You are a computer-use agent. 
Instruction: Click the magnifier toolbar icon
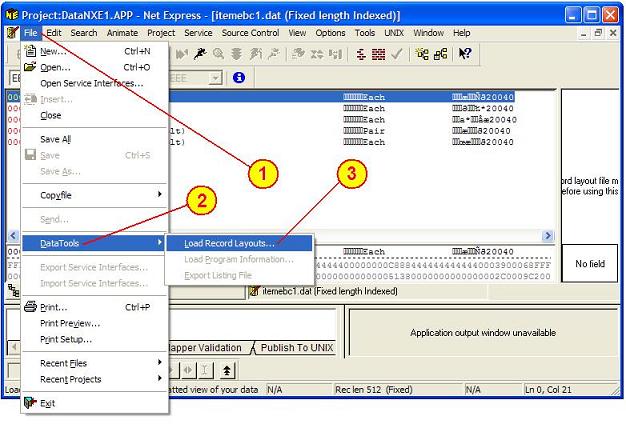click(x=218, y=53)
